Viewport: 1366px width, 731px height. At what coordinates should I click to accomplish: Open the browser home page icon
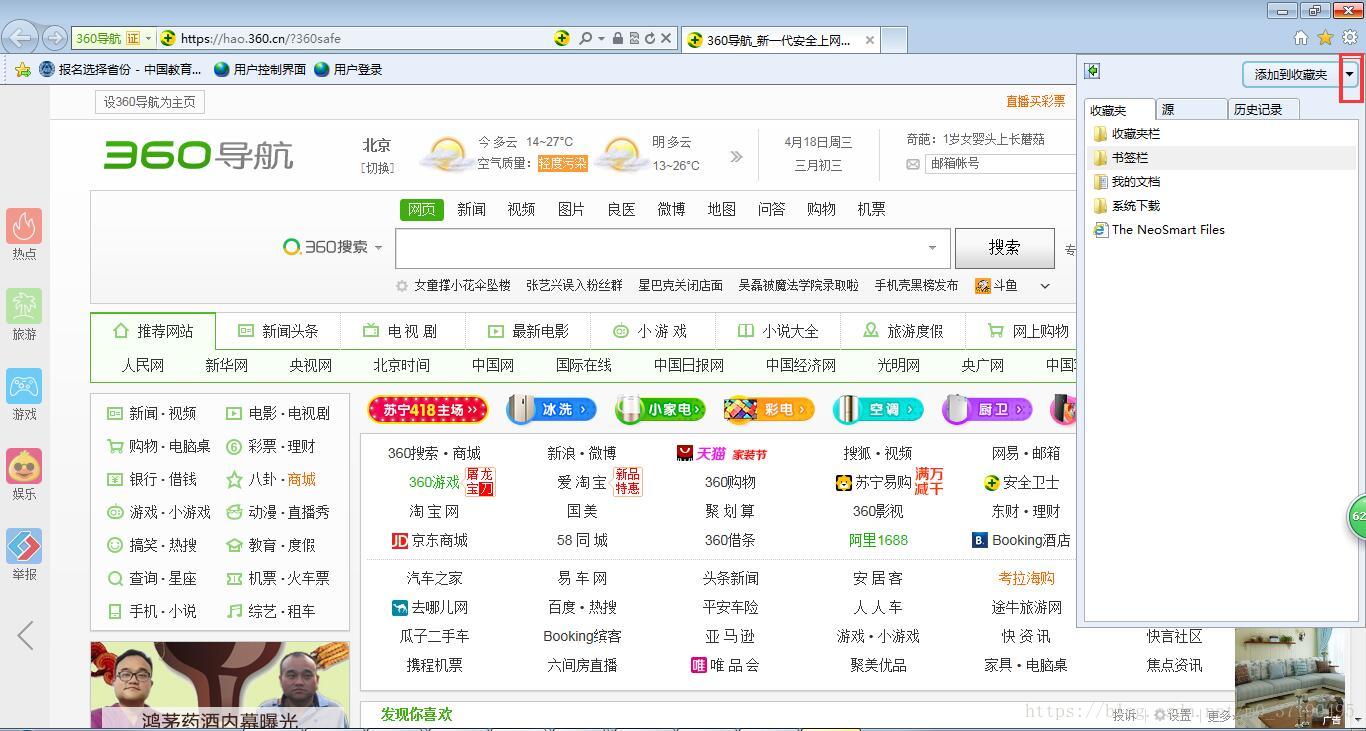(x=1301, y=37)
